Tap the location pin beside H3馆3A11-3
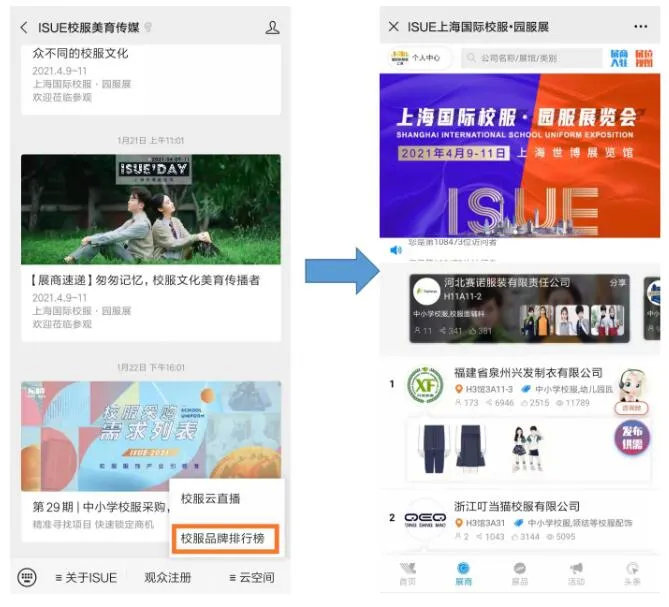Viewport: 669px width, 607px height. (x=459, y=389)
